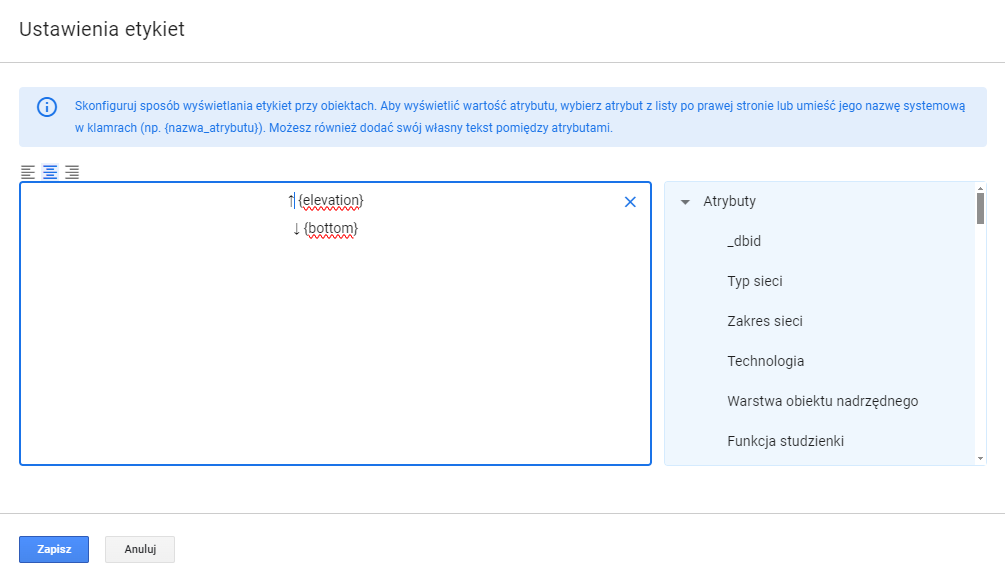Click the attribute list scroll-down arrow
The image size is (1005, 580).
pos(980,458)
